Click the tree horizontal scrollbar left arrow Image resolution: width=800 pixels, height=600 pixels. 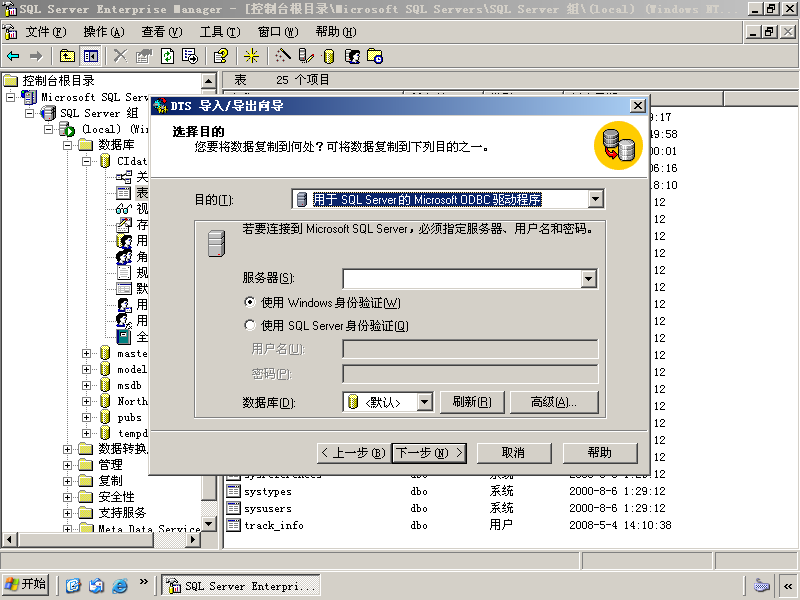click(x=9, y=539)
